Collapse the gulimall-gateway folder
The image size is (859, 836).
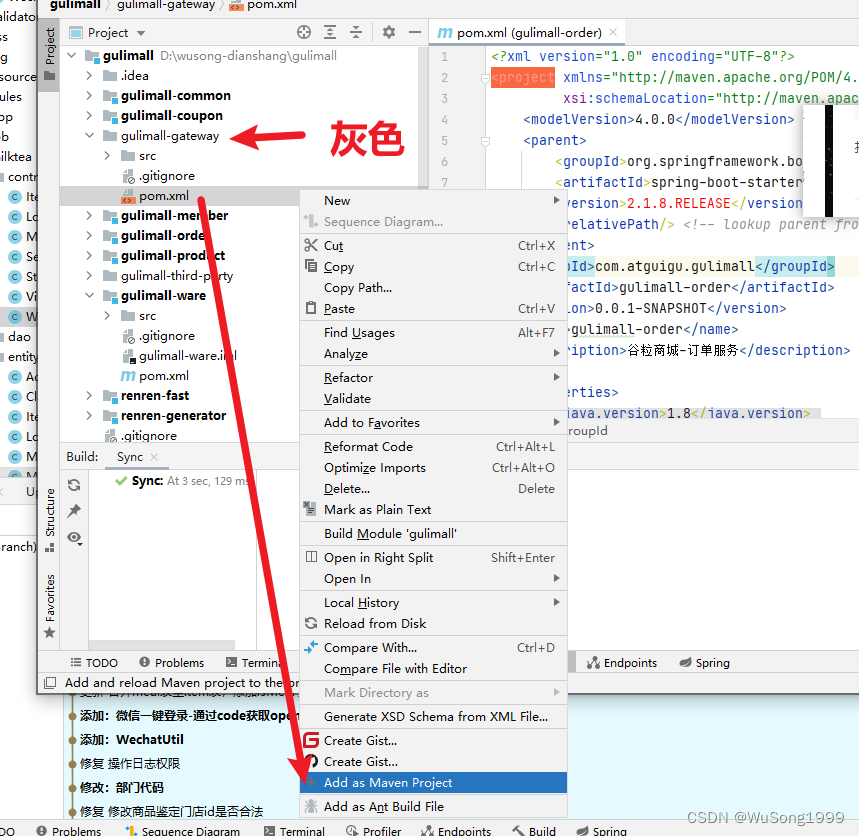click(89, 135)
